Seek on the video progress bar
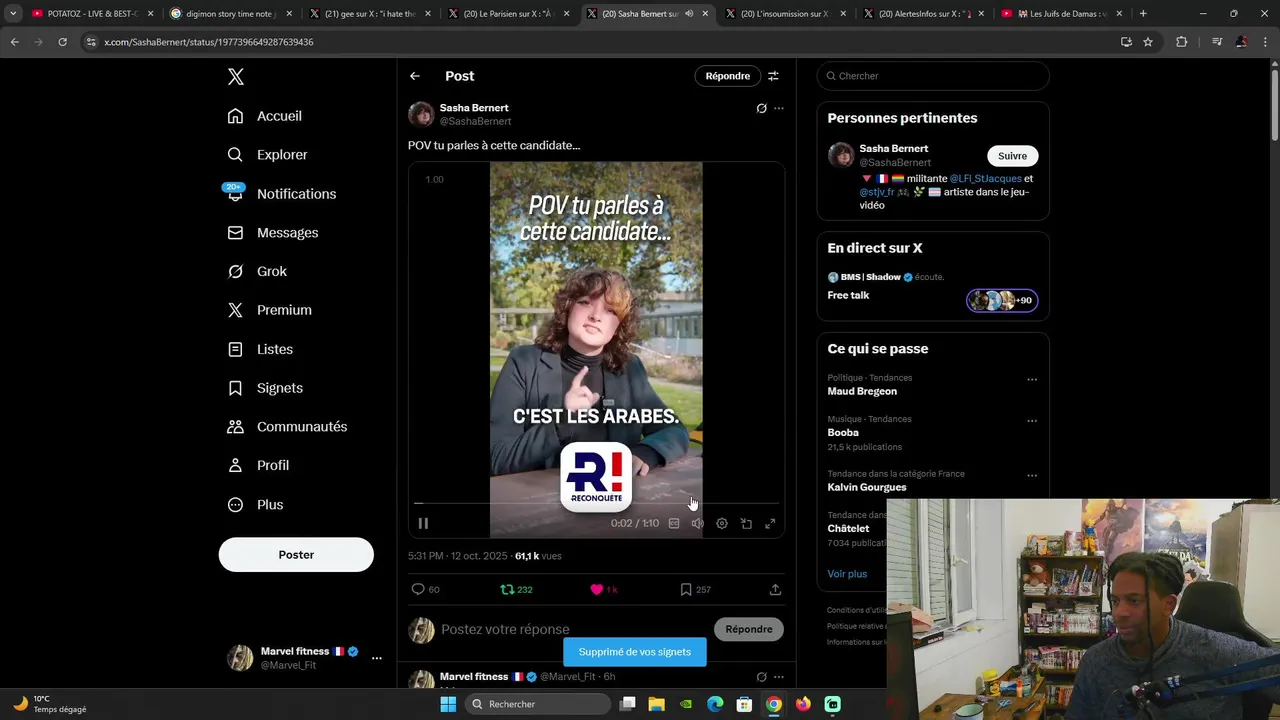 pos(596,504)
